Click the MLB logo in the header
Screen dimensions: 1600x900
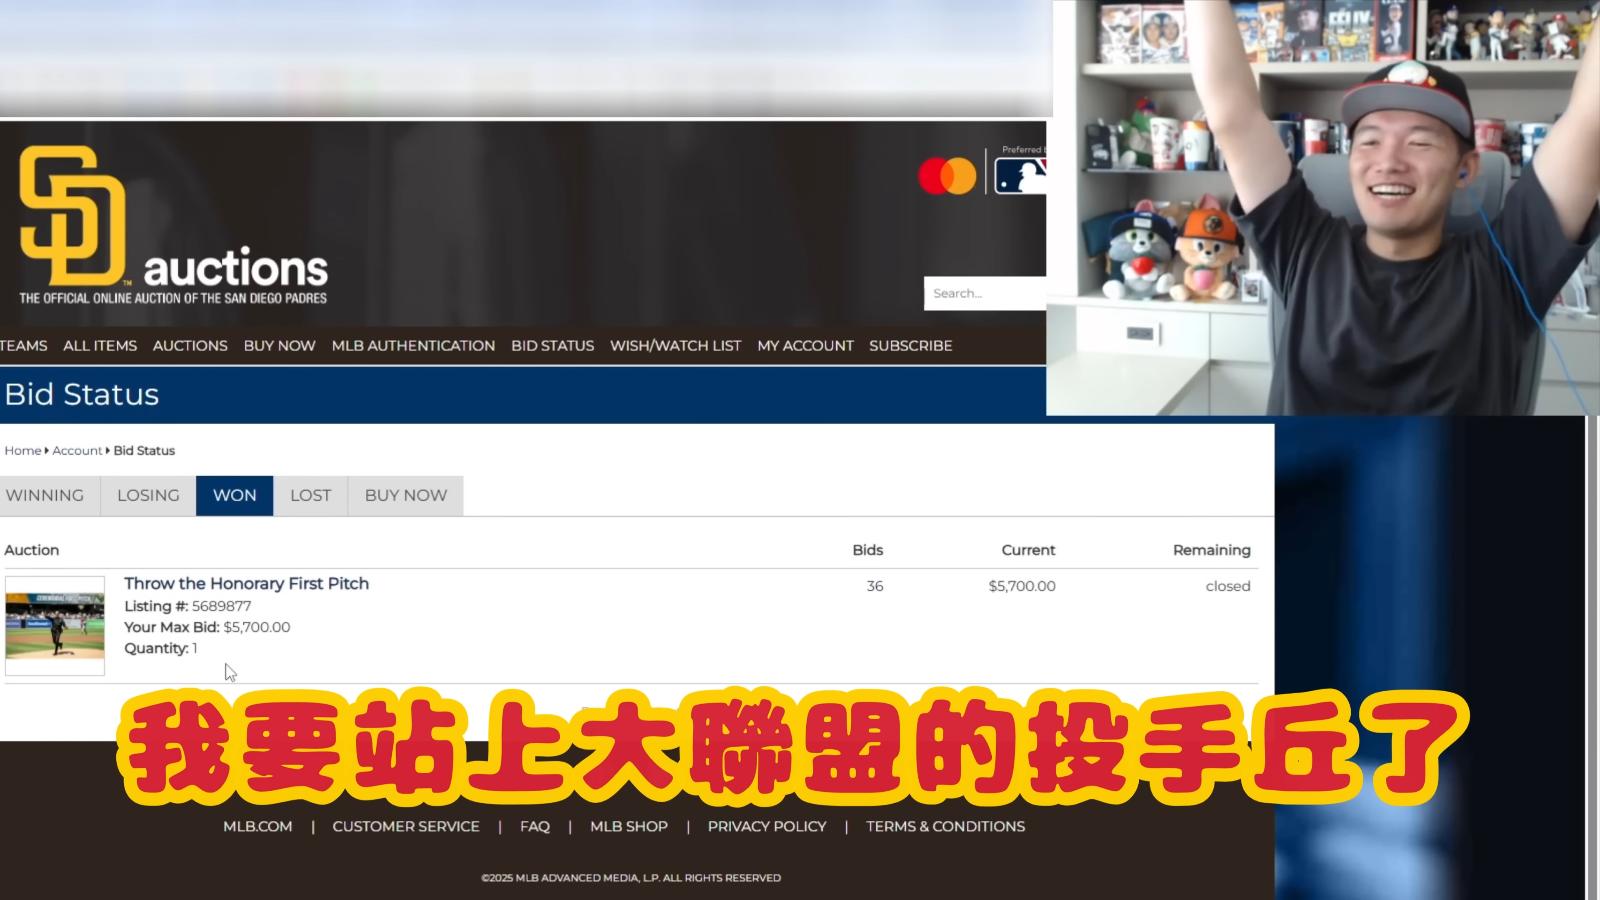tap(1020, 176)
